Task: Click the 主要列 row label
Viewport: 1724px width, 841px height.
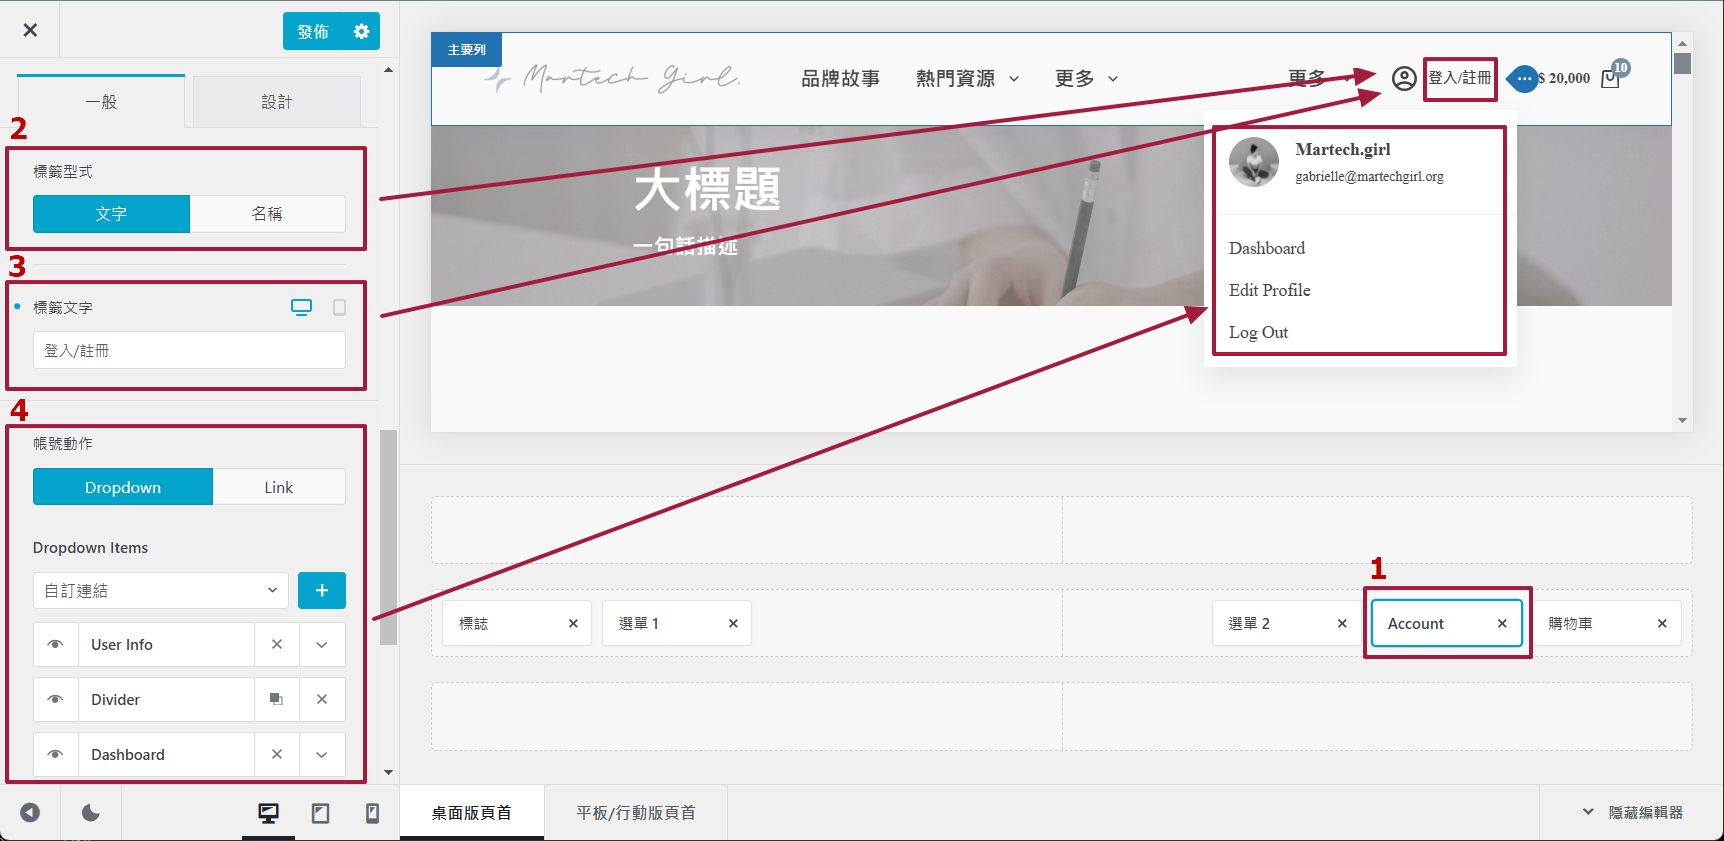Action: [467, 49]
